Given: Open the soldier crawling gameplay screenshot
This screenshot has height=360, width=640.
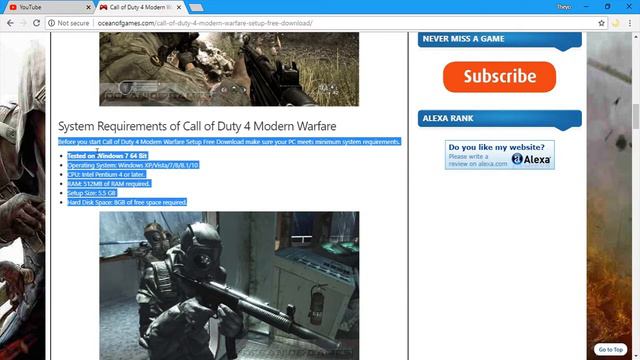Looking at the screenshot, I should [x=229, y=69].
